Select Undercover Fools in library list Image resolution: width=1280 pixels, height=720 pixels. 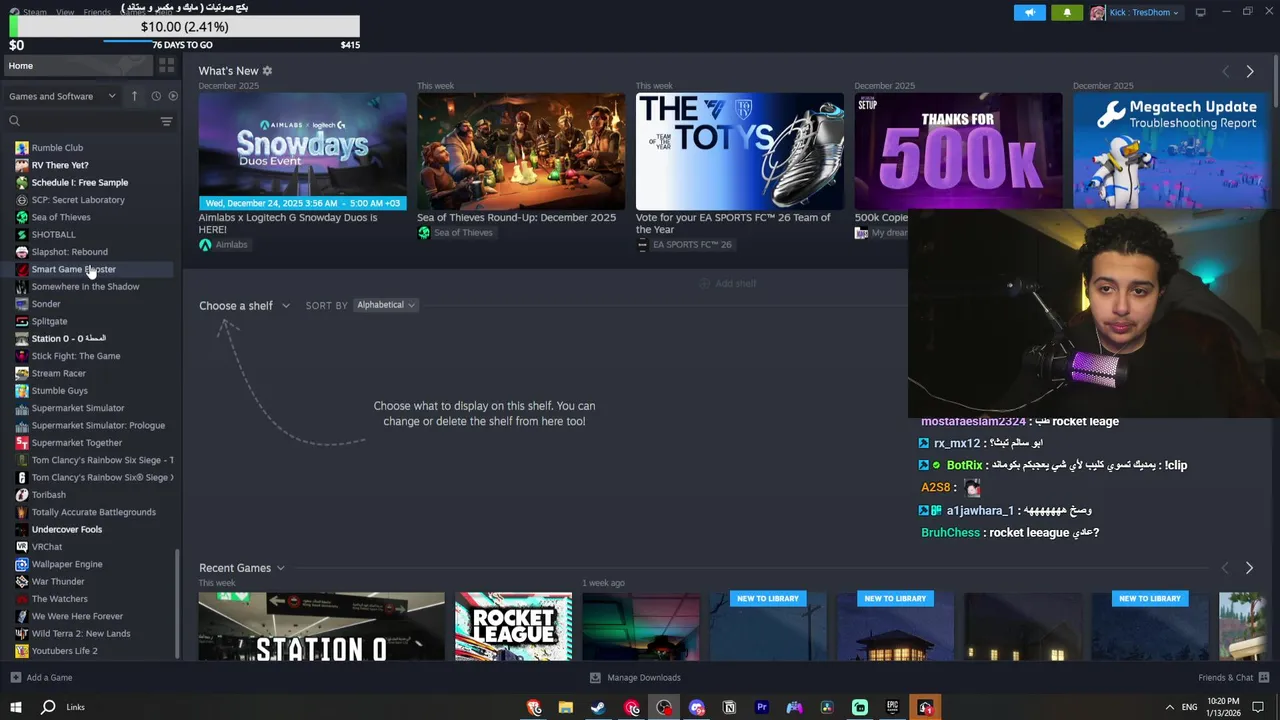(x=67, y=529)
